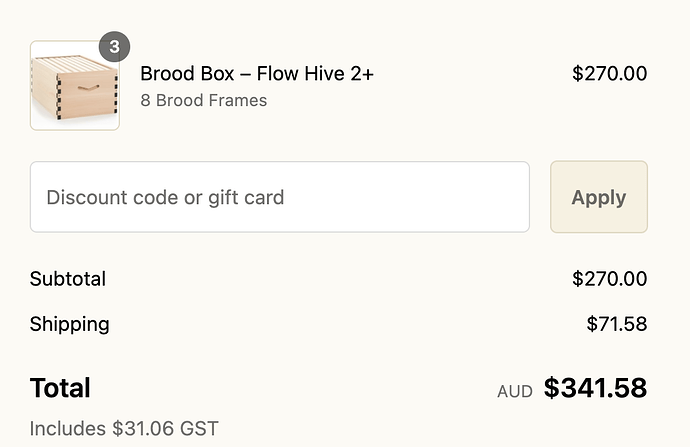Click the $270.00 product line price
690x447 pixels.
point(609,73)
